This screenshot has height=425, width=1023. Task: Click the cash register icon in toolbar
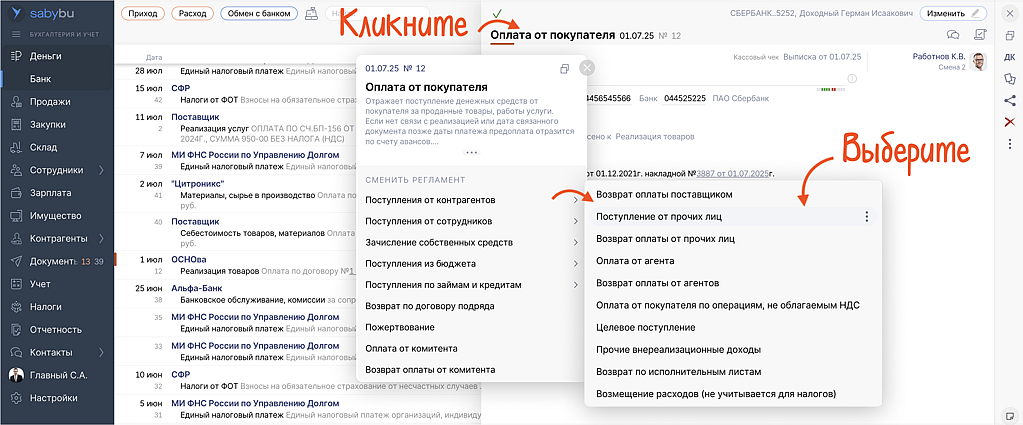click(313, 14)
